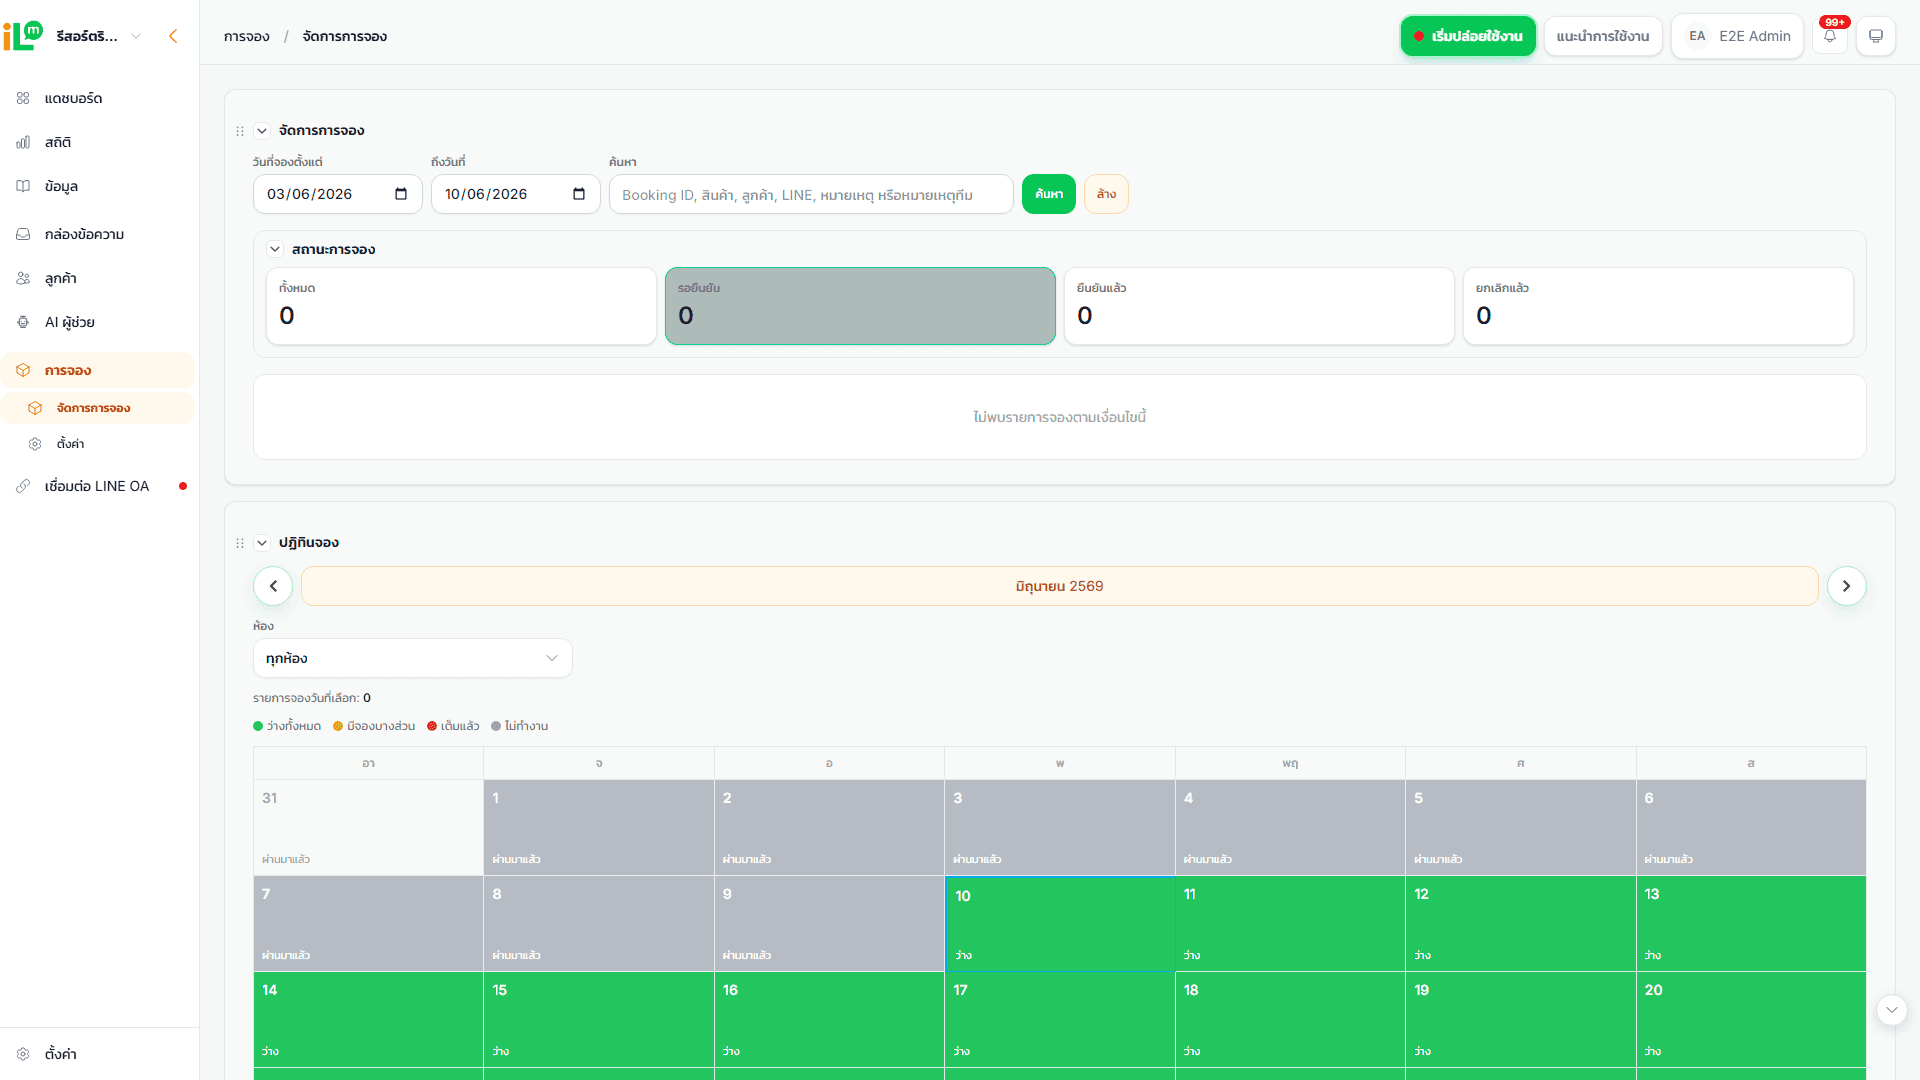
Task: Click the iLm logo in sidebar
Action: click(x=23, y=36)
